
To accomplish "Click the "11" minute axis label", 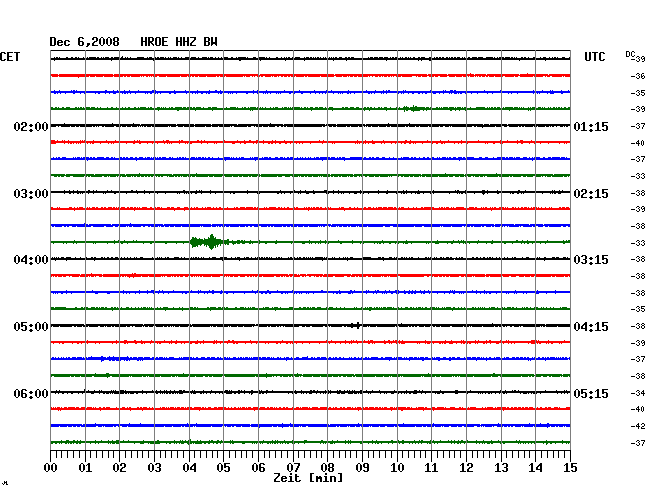I will pos(431,468).
